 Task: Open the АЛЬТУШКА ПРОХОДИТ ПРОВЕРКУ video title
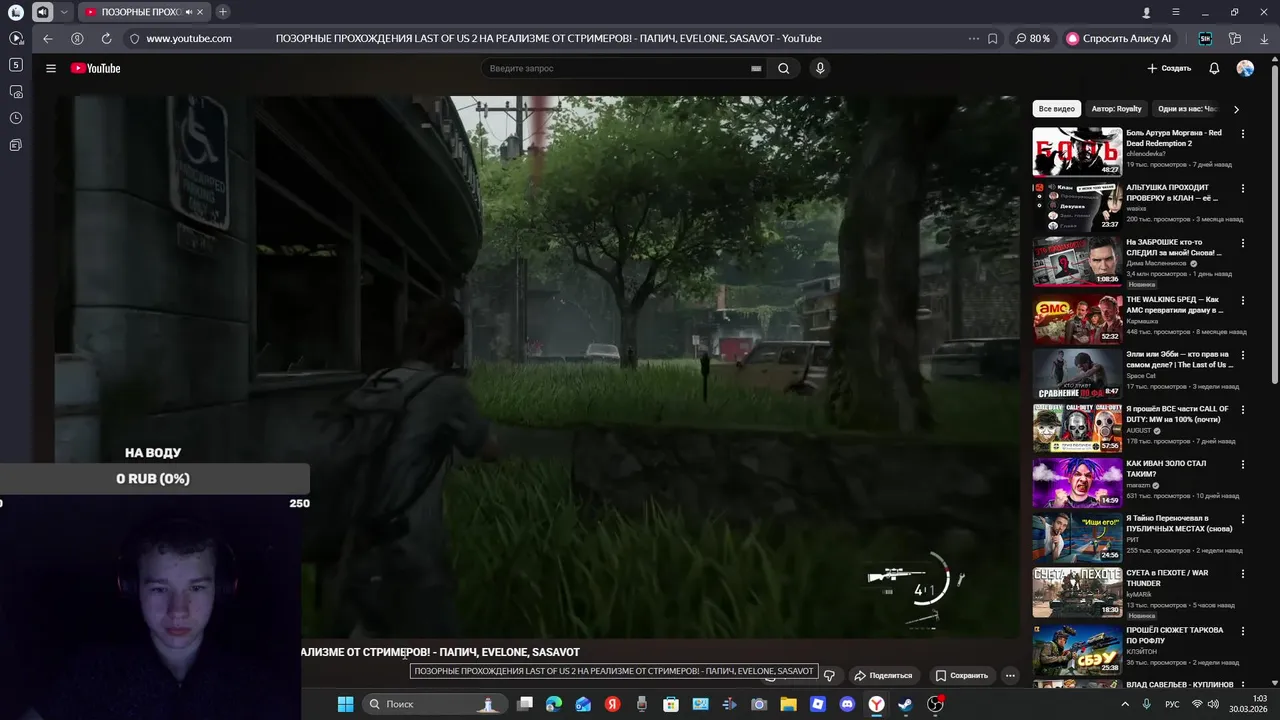(1172, 193)
